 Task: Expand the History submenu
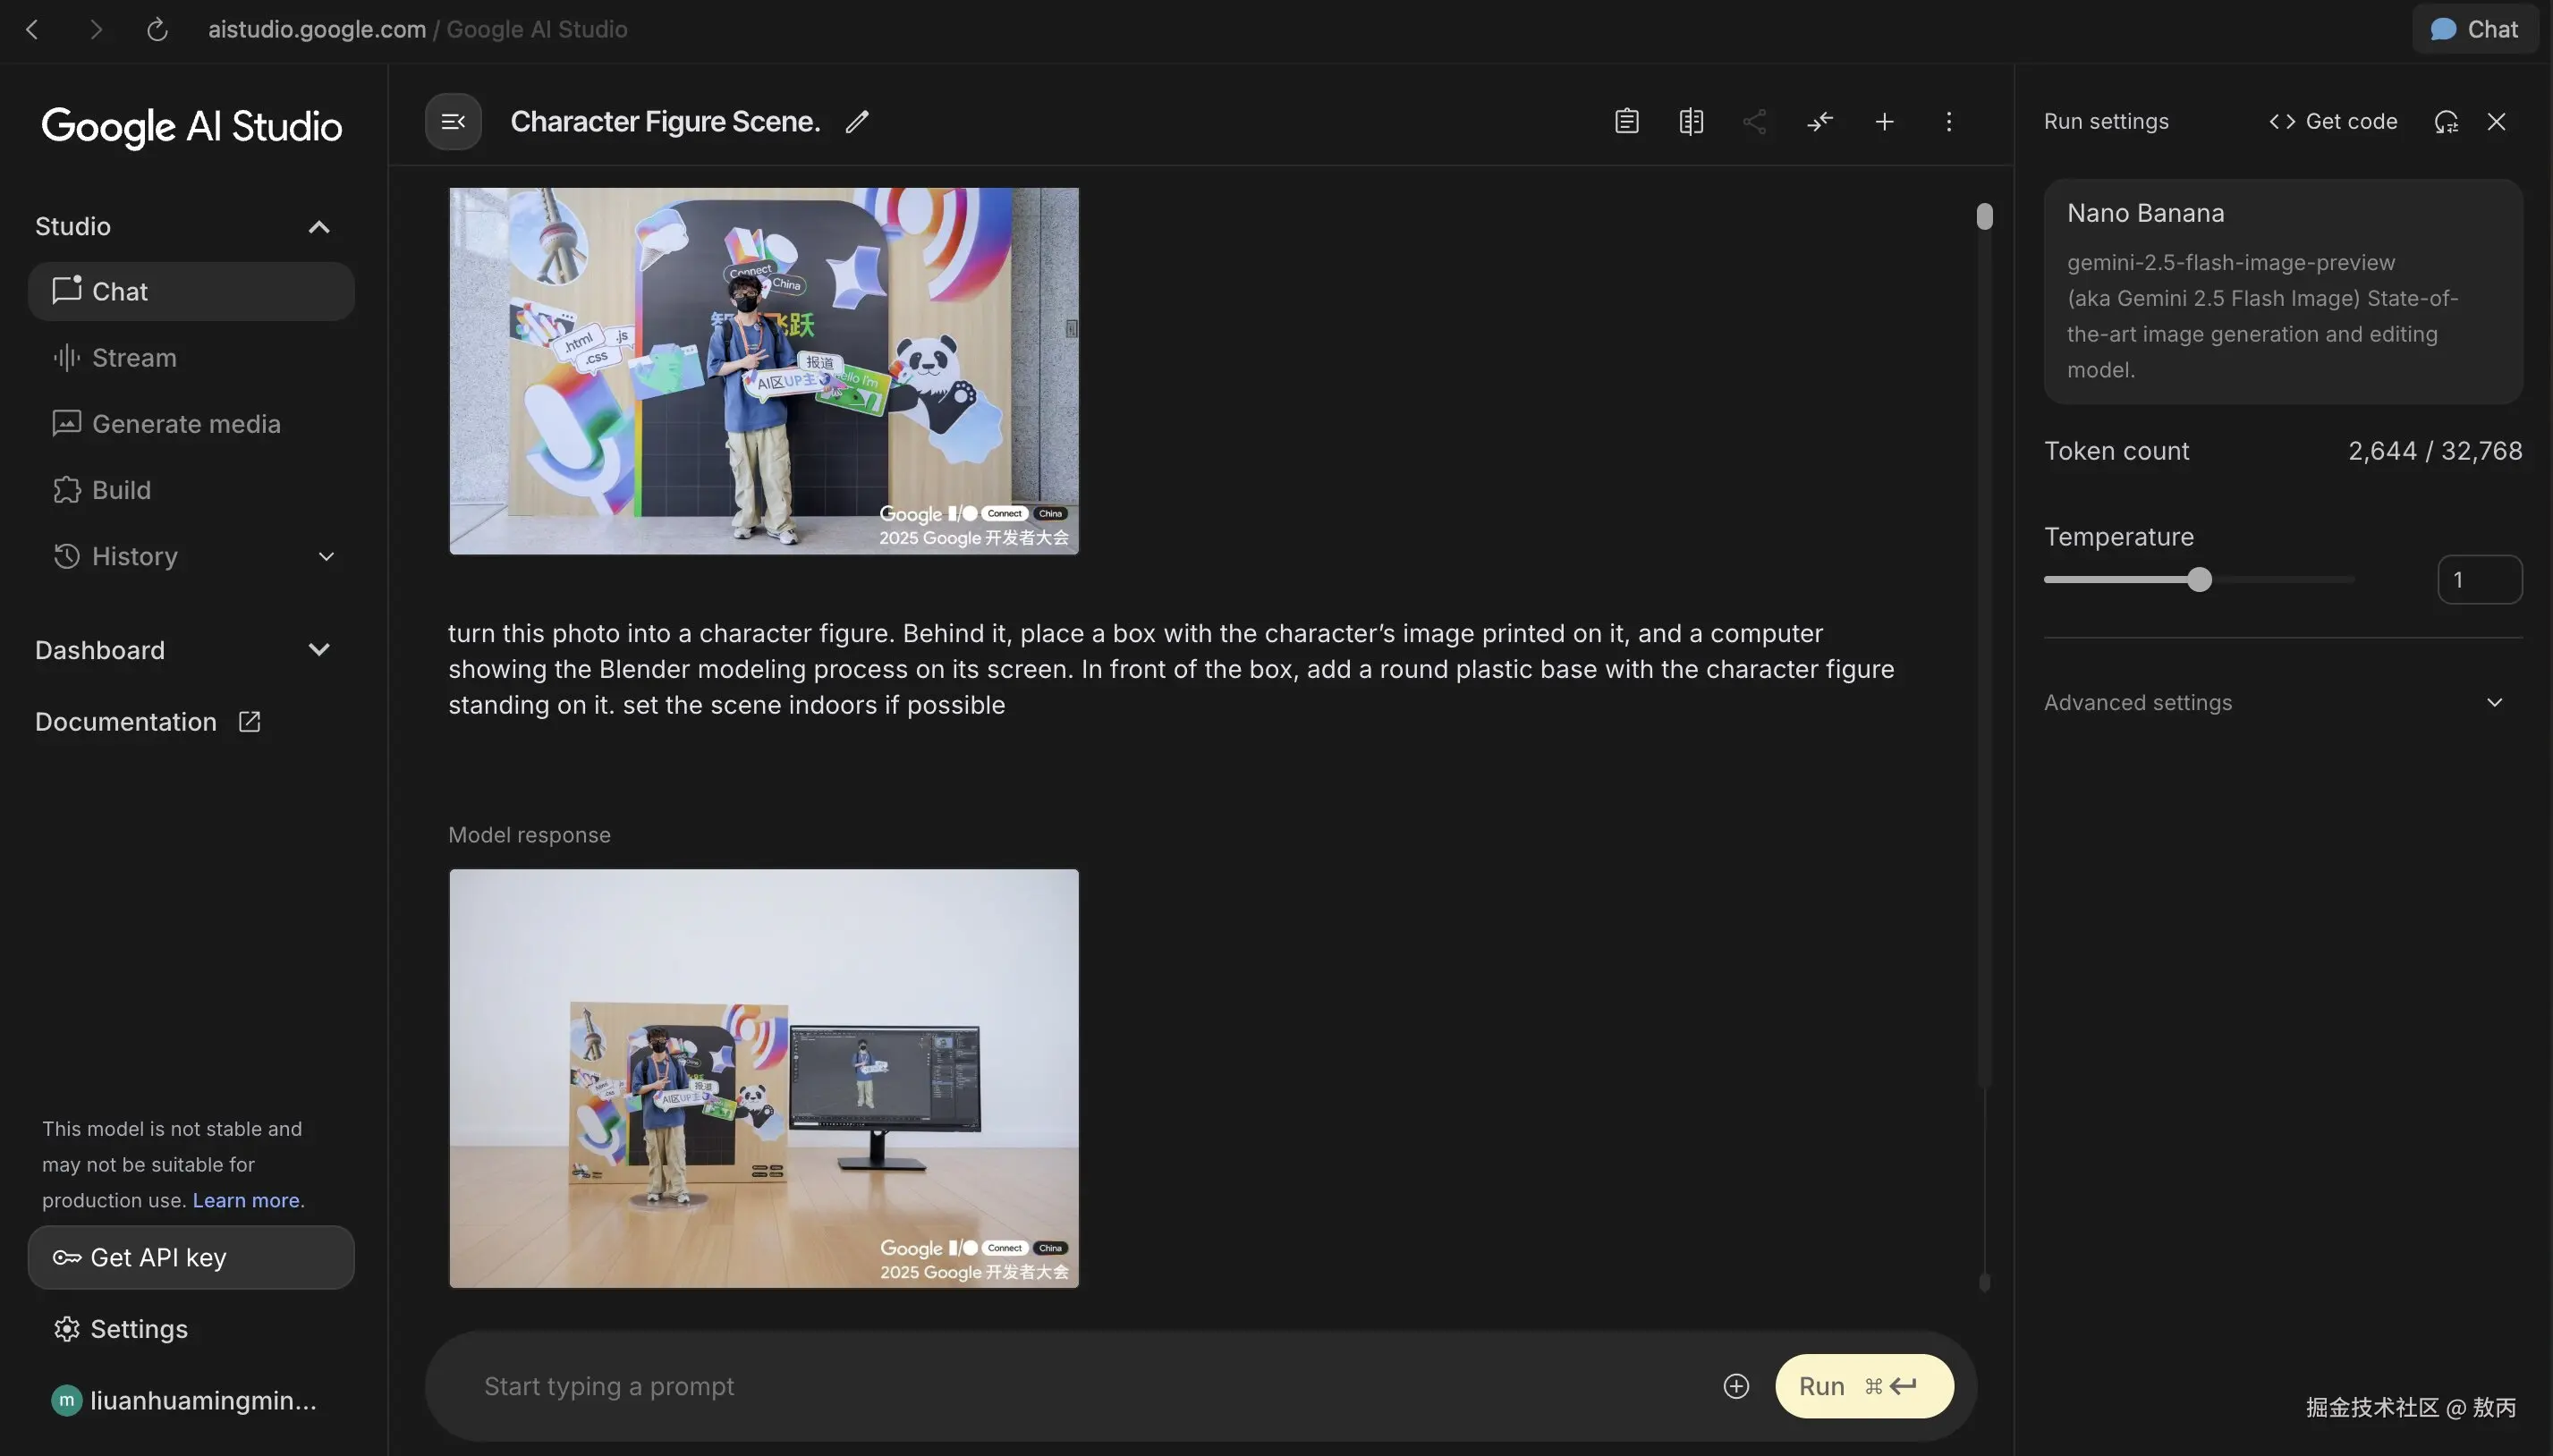point(326,557)
